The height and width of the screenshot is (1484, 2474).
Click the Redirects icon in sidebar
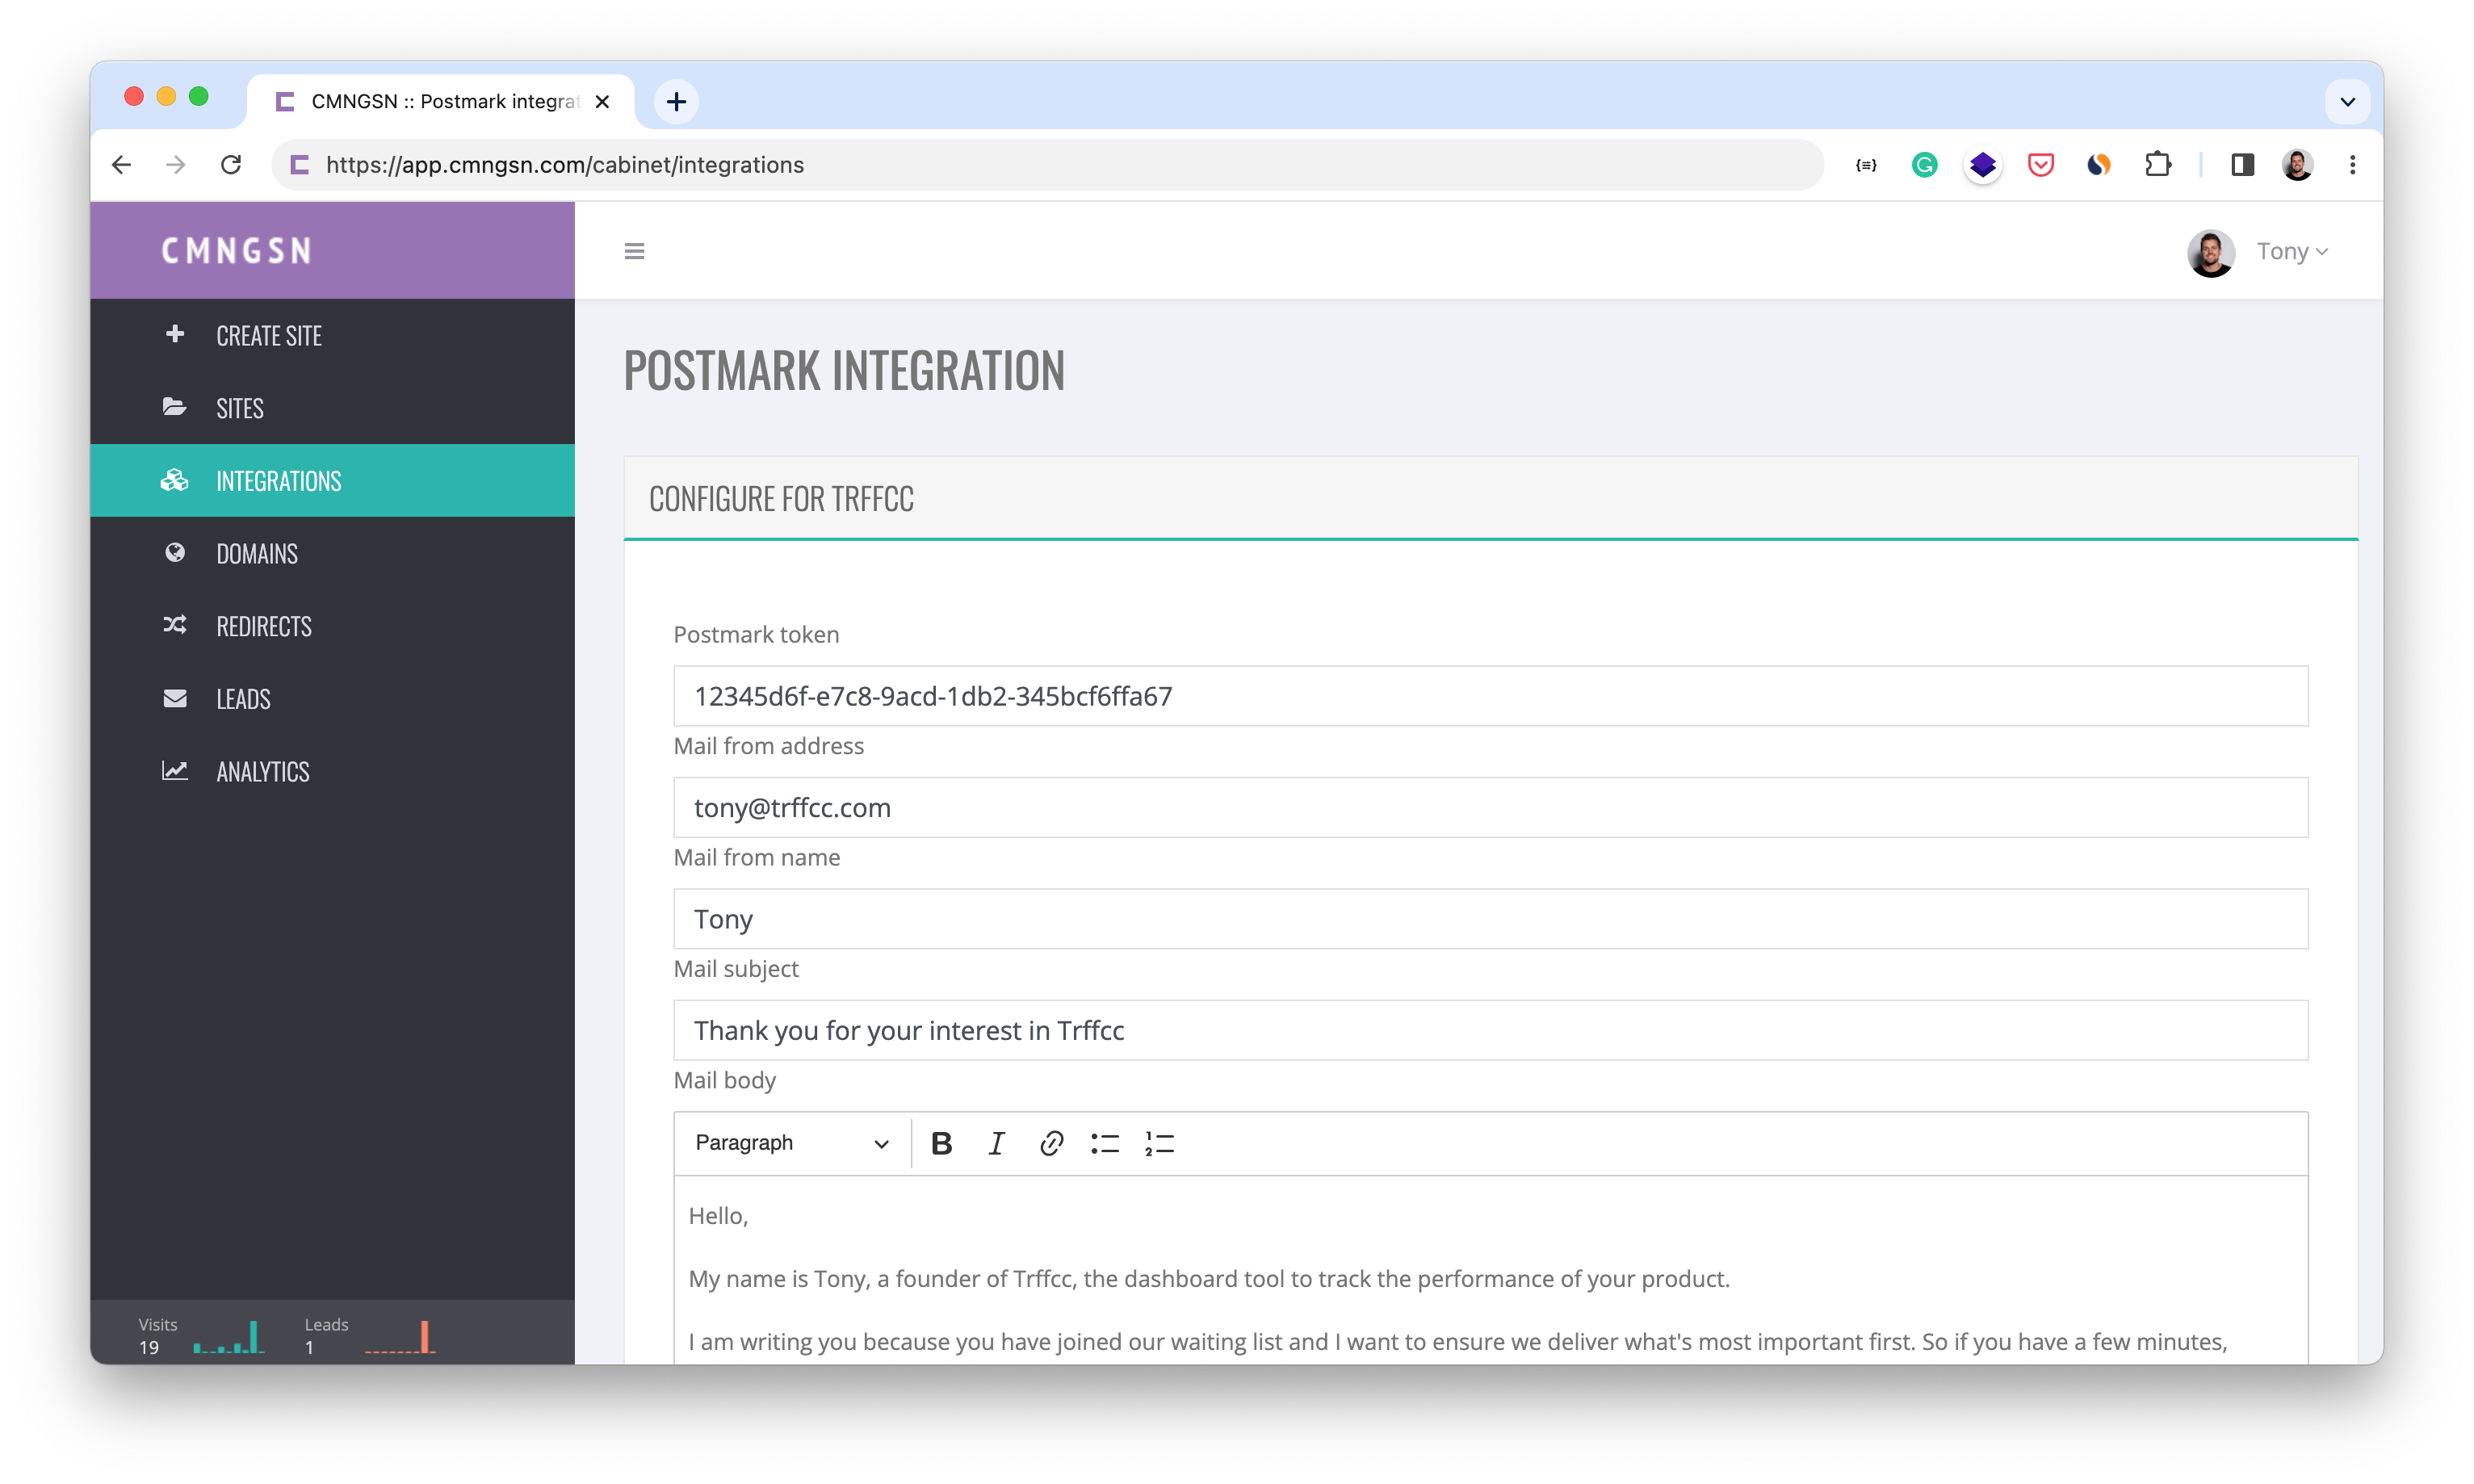pyautogui.click(x=175, y=626)
